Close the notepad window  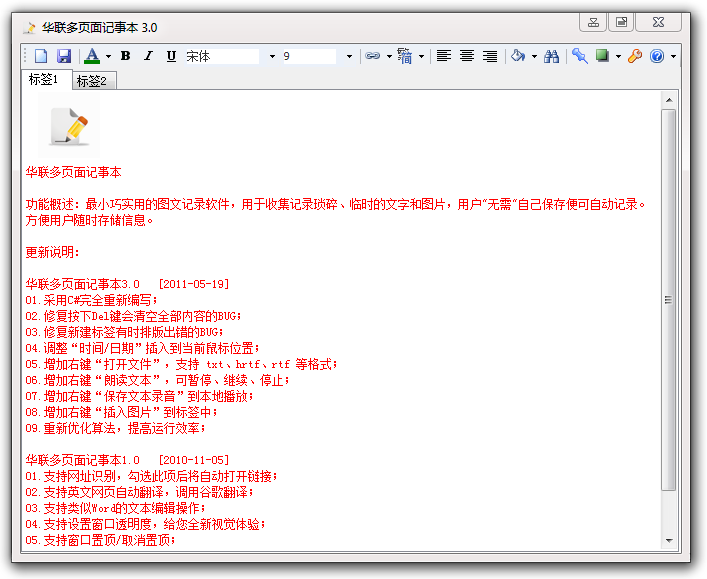658,22
